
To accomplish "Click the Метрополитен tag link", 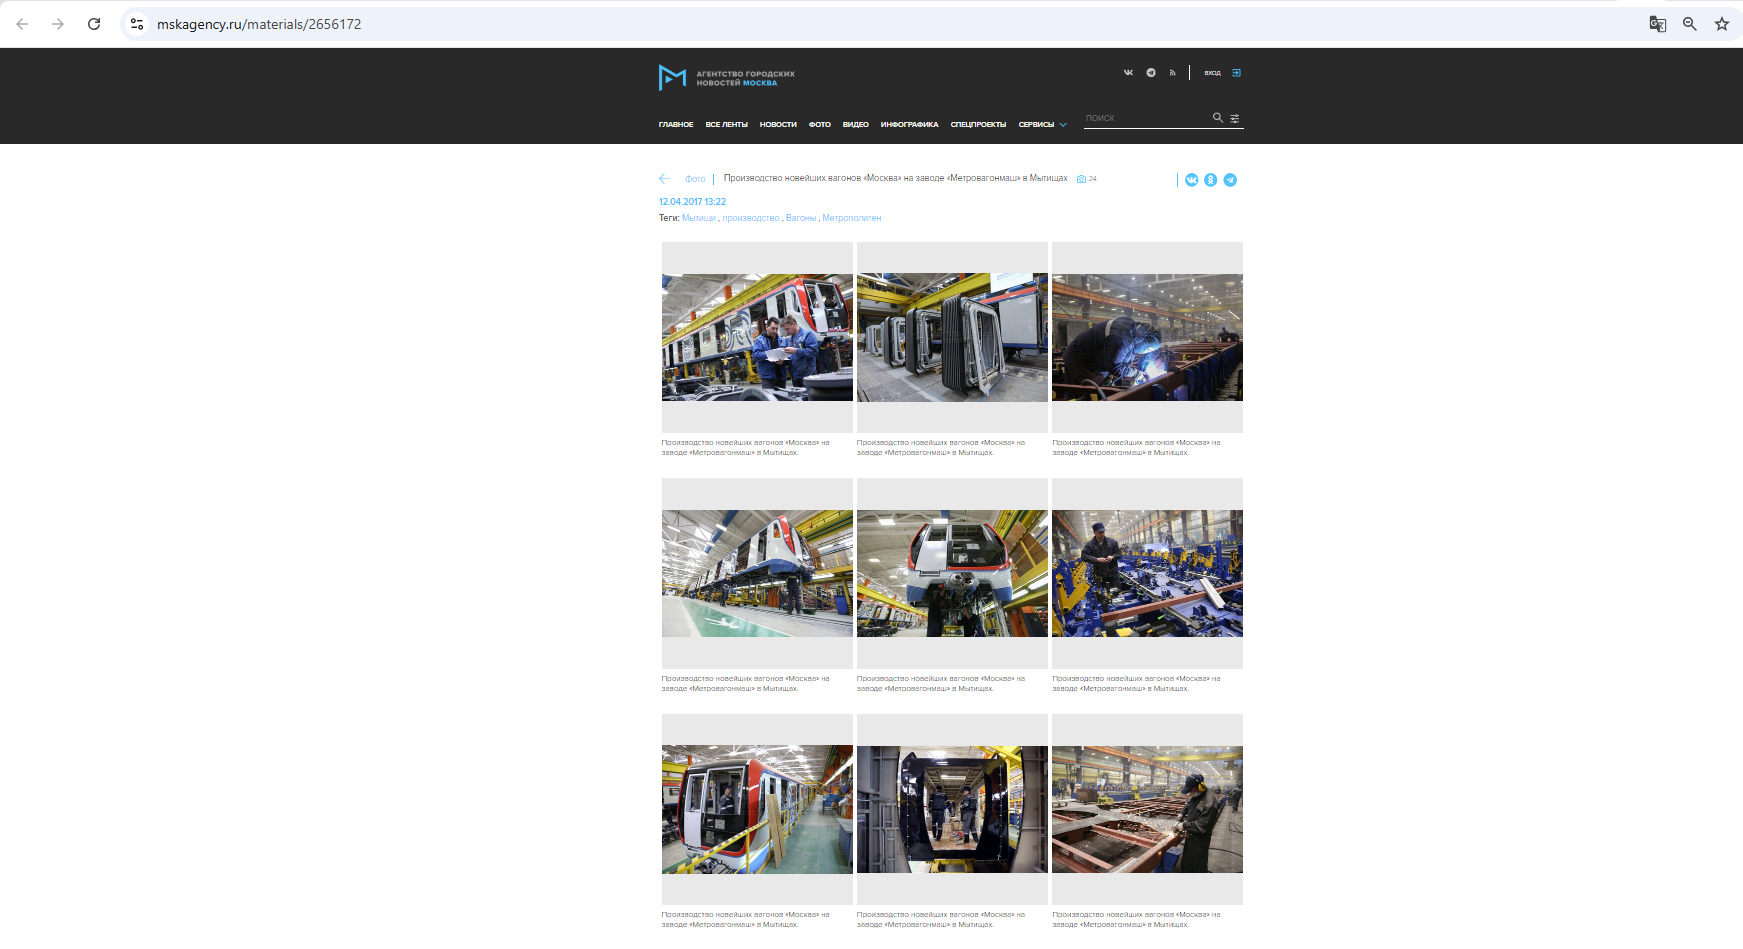I will pyautogui.click(x=851, y=218).
